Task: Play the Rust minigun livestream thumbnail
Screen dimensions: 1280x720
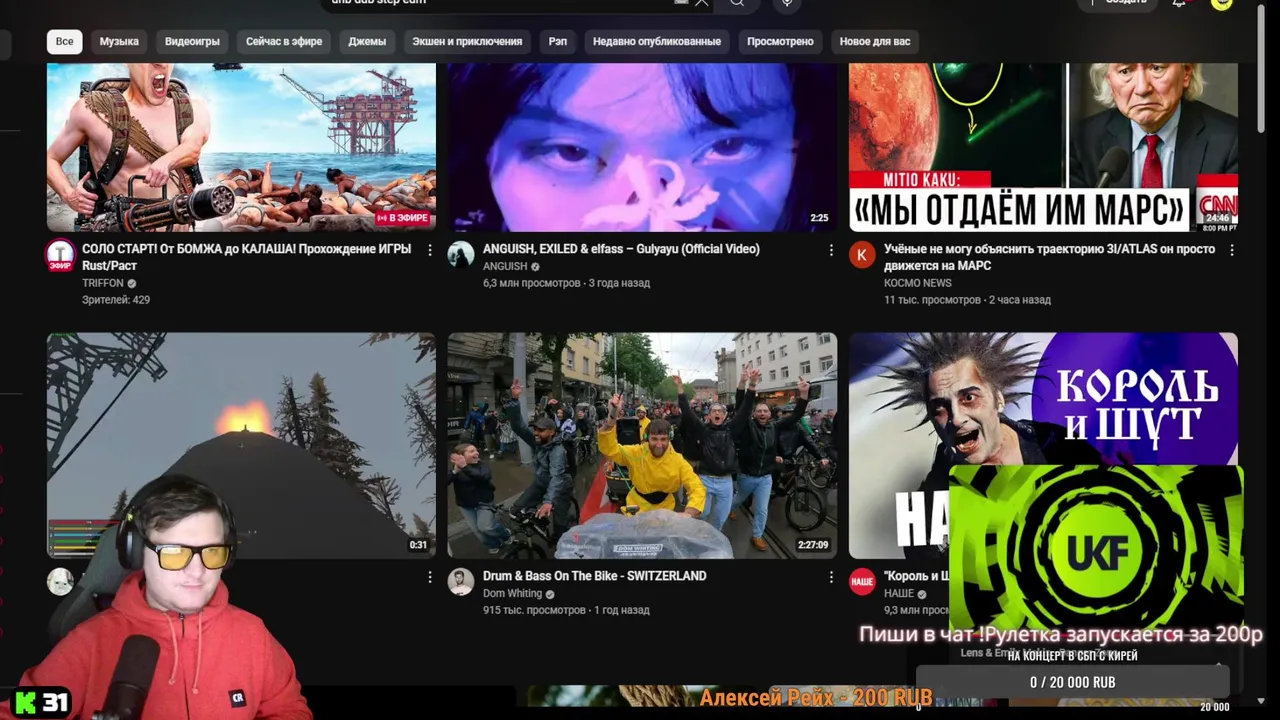Action: pyautogui.click(x=241, y=147)
